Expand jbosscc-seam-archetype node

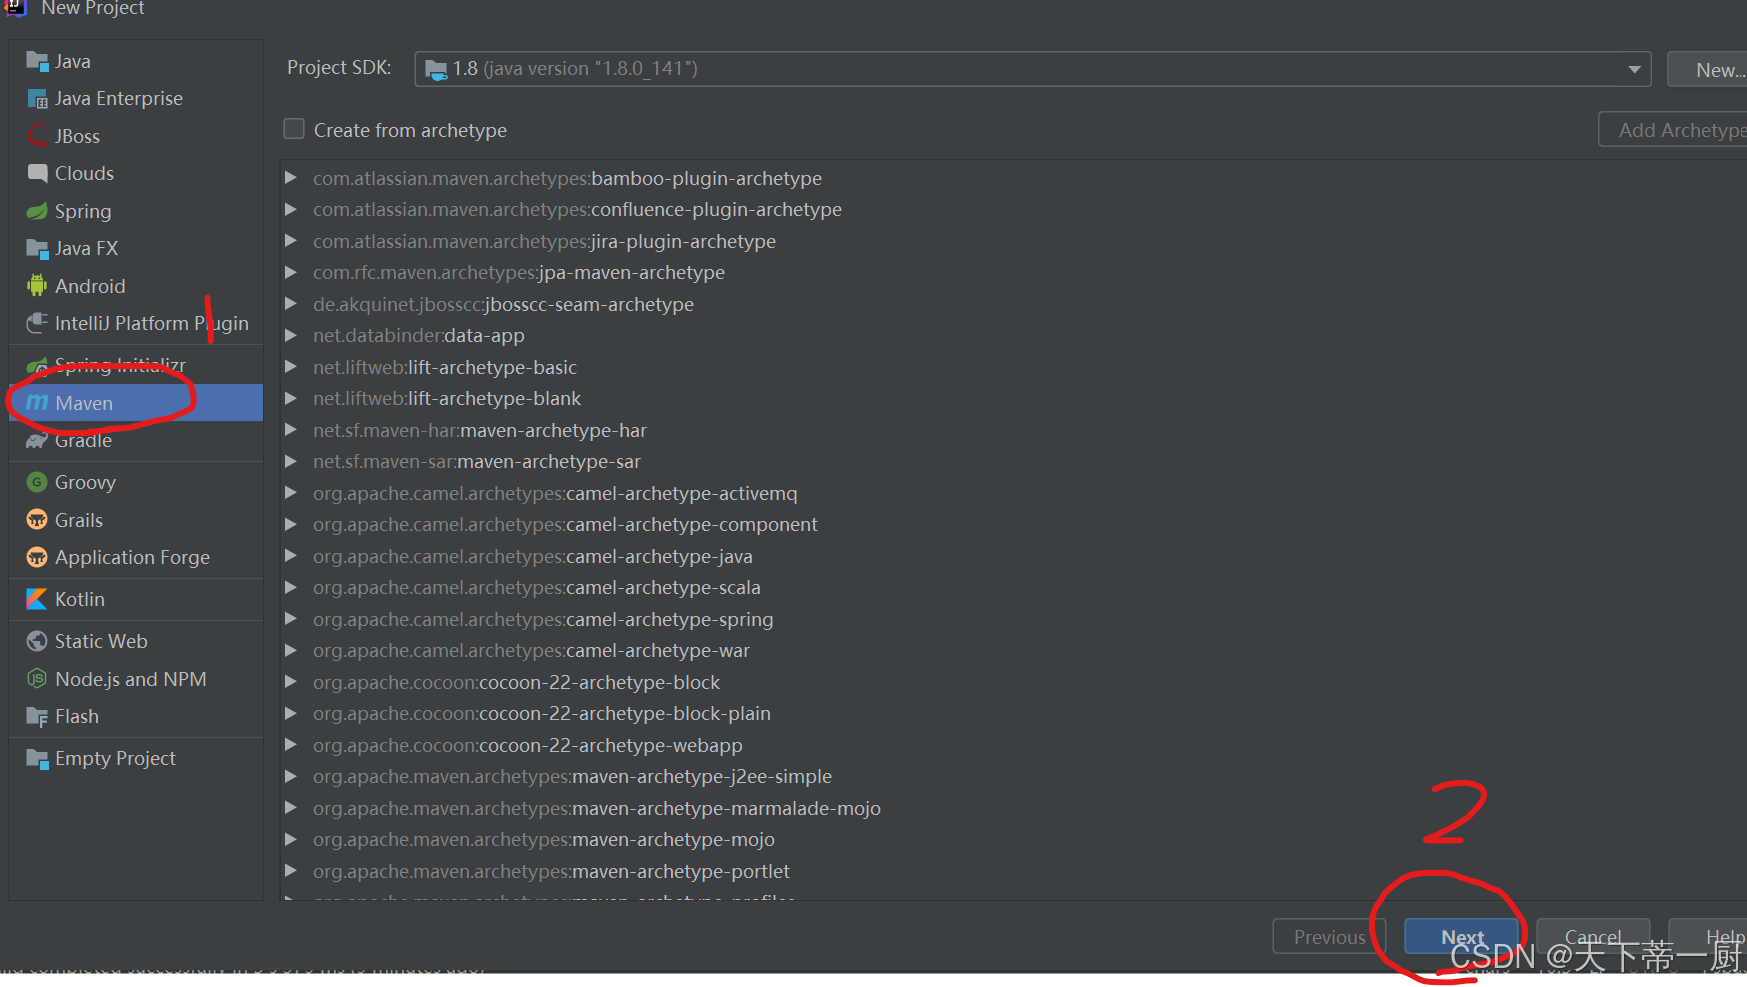tap(291, 304)
